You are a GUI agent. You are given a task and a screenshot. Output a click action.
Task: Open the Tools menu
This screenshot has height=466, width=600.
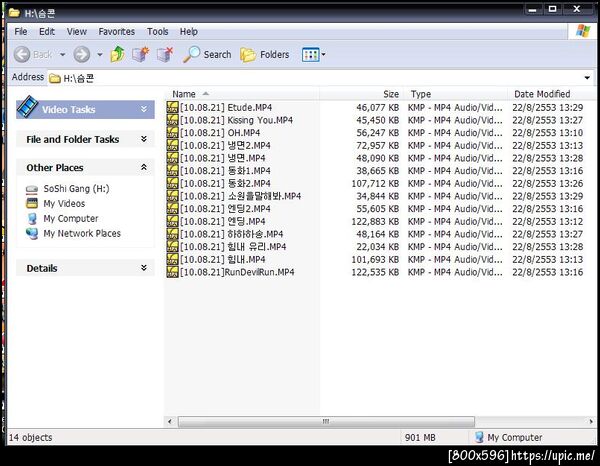(x=158, y=31)
